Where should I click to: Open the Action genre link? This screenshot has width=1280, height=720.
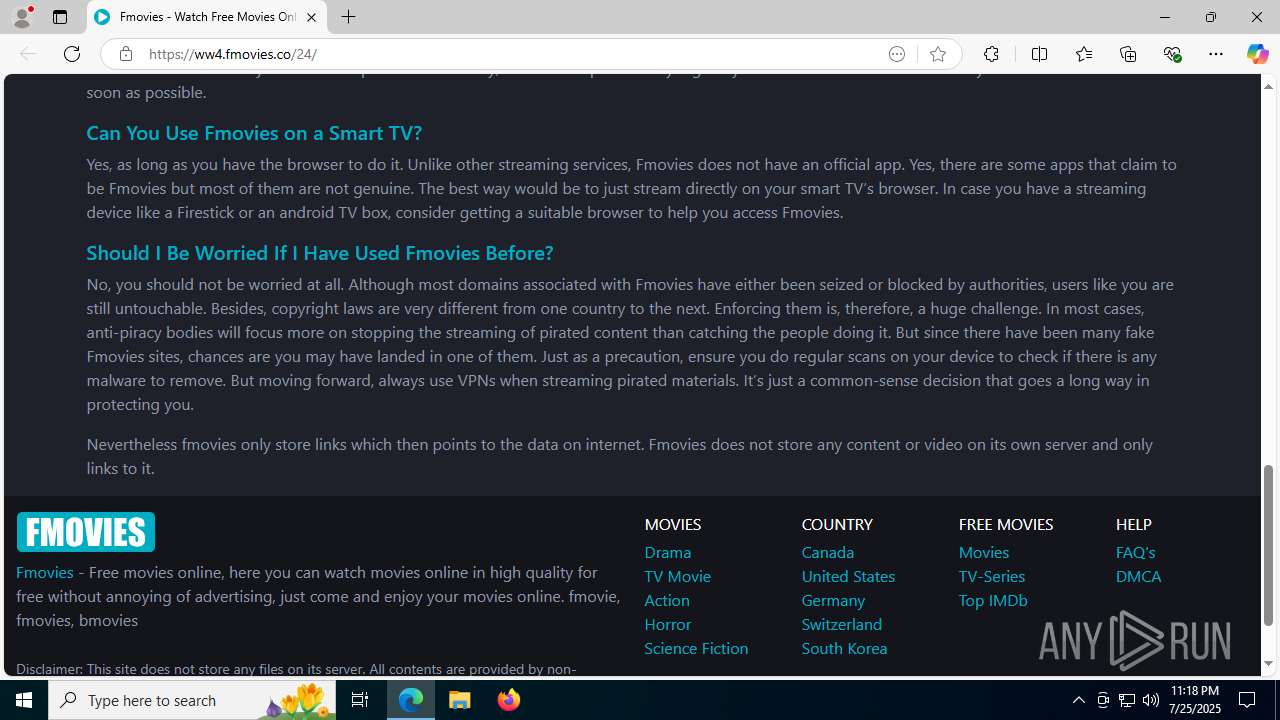667,600
